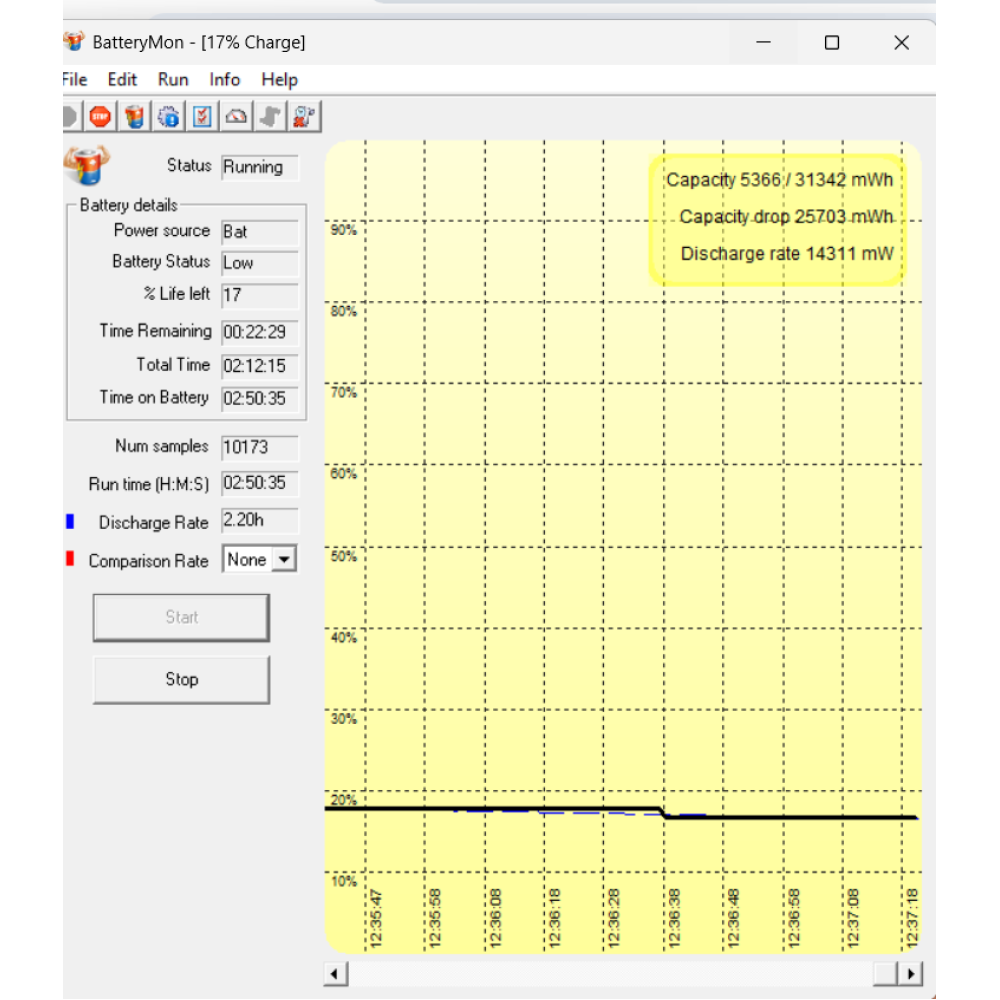Click the Time on Battery value 02:50:35
1000x1000 pixels.
[260, 399]
